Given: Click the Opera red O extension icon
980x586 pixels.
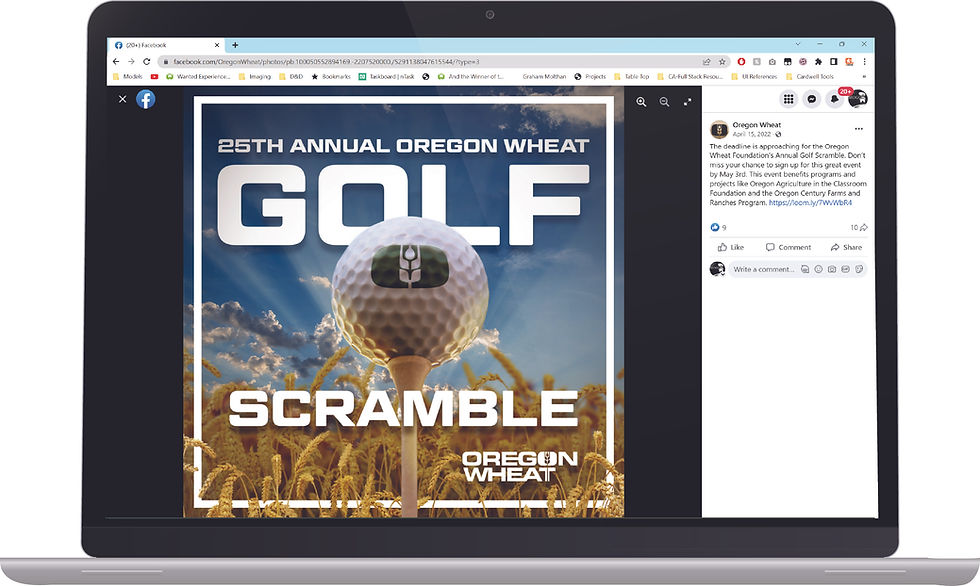Looking at the screenshot, I should tap(741, 62).
